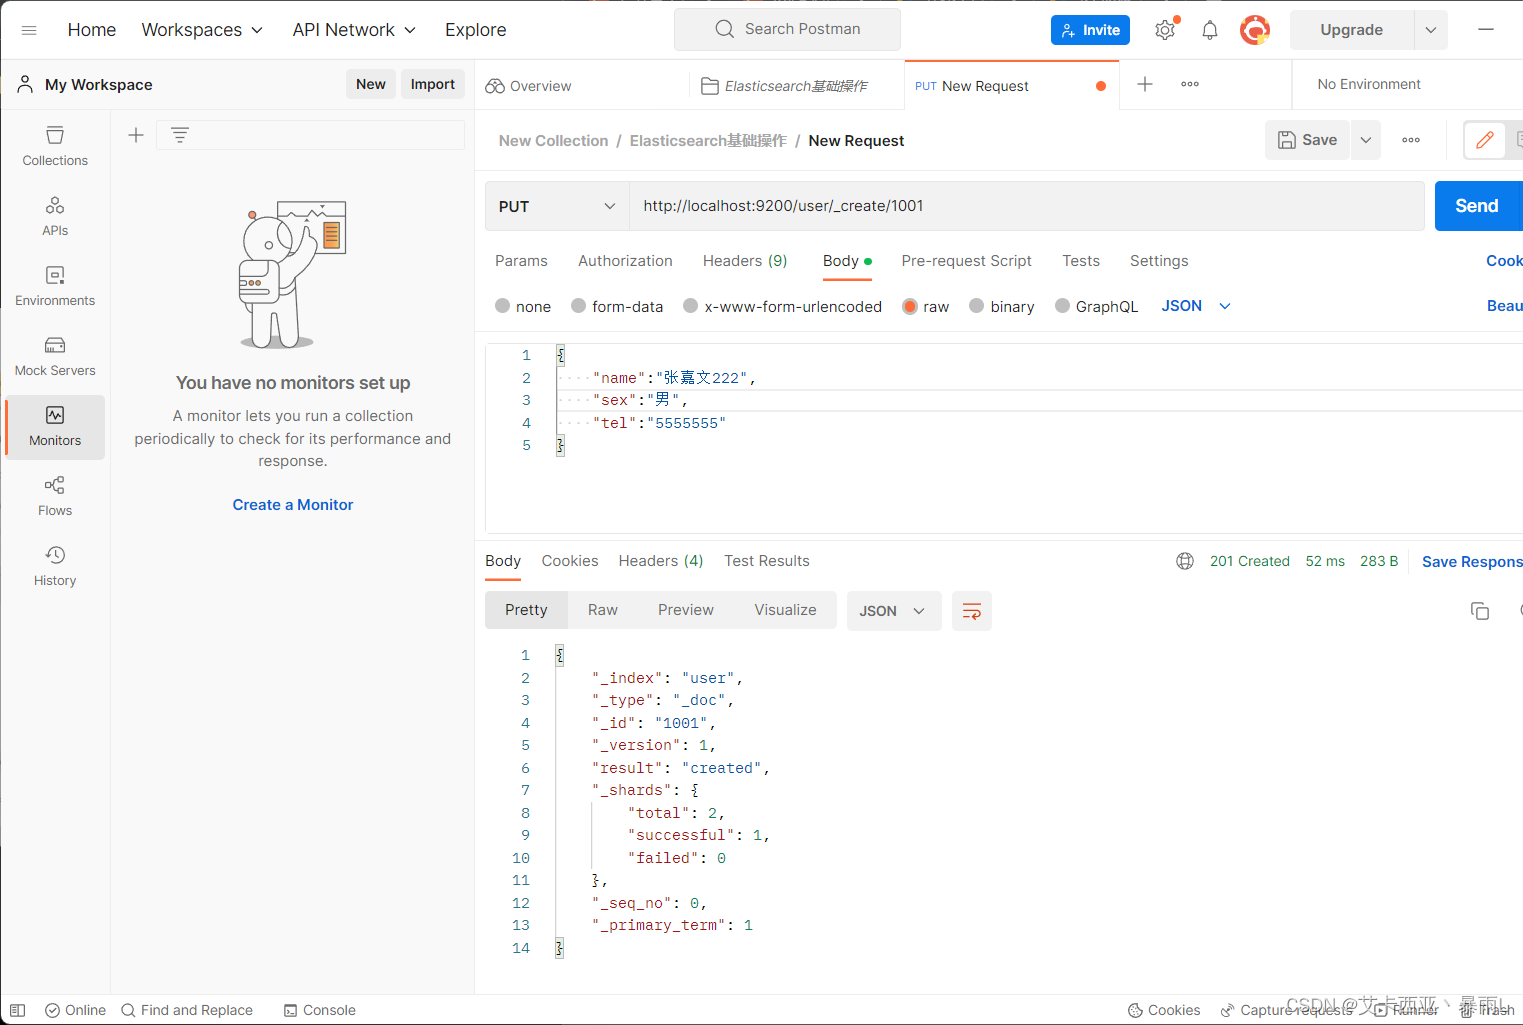Screen dimensions: 1523x1025
Task: Click the Import button
Action: tap(433, 84)
